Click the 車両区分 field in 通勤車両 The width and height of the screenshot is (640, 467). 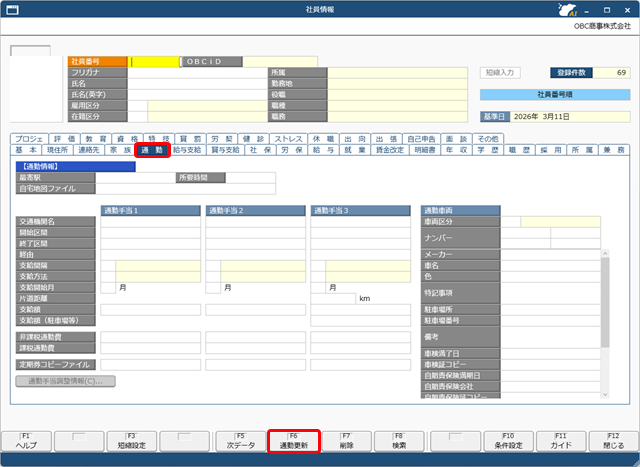(560, 222)
